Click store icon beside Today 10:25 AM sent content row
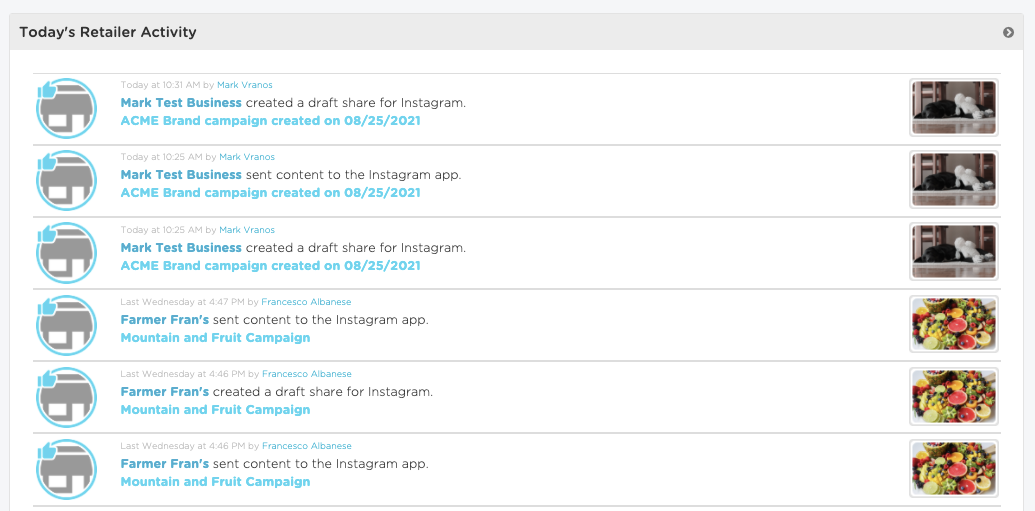Viewport: 1035px width, 511px height. point(66,180)
